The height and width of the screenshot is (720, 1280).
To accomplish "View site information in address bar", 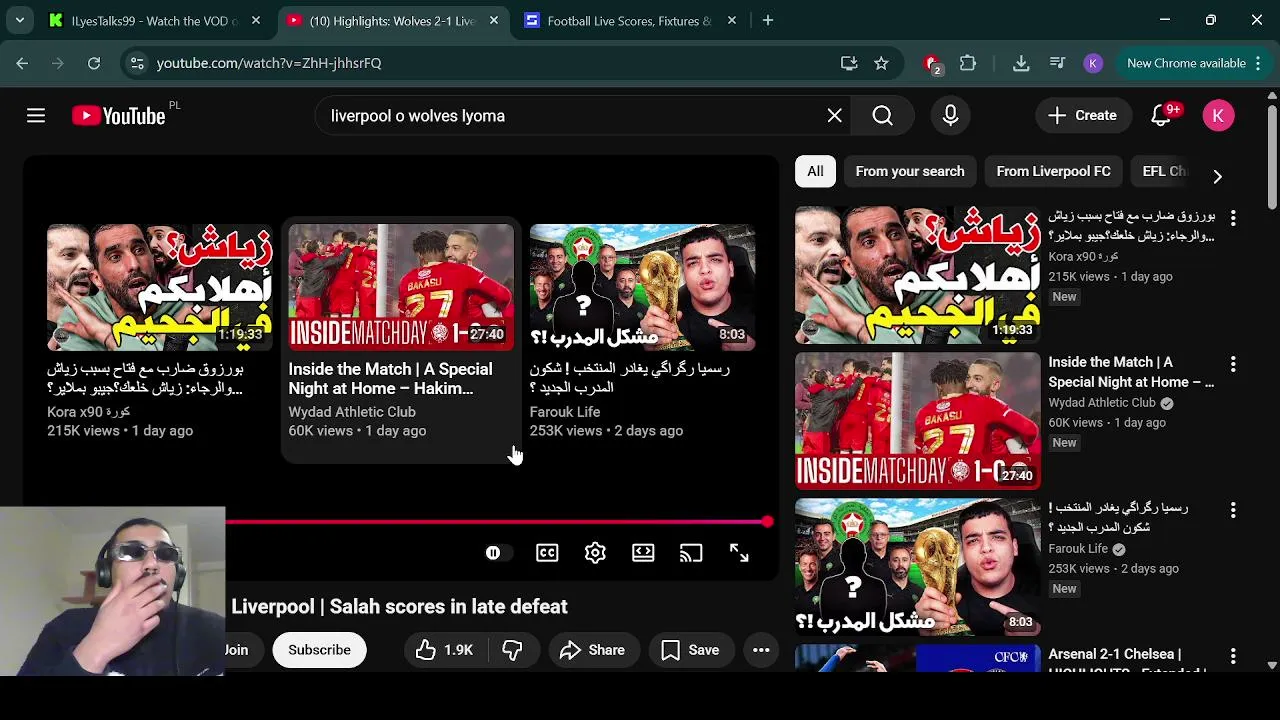I will tap(137, 63).
